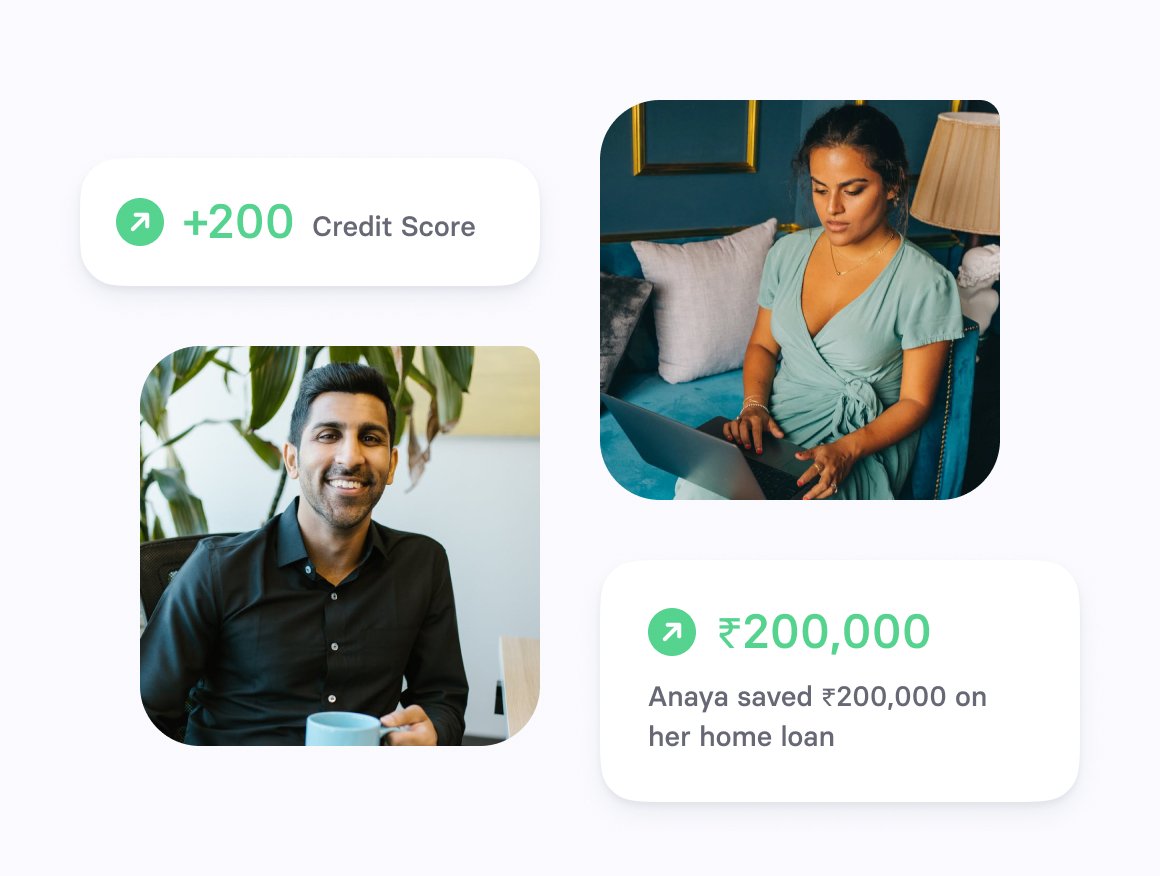The image size is (1160, 876).
Task: Click the smiling man's face
Action: pyautogui.click(x=343, y=459)
